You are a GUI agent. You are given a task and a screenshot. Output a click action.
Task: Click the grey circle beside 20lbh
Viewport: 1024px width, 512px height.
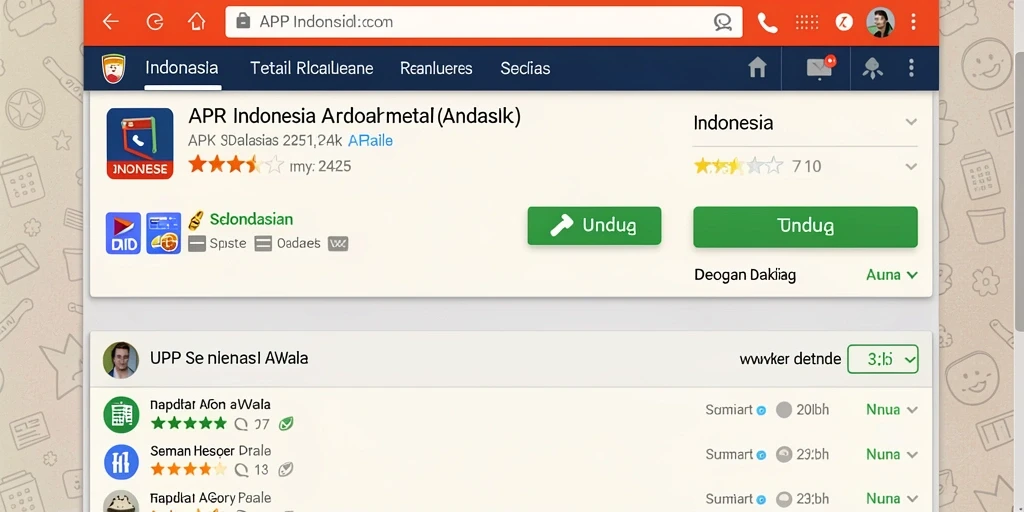coord(784,410)
